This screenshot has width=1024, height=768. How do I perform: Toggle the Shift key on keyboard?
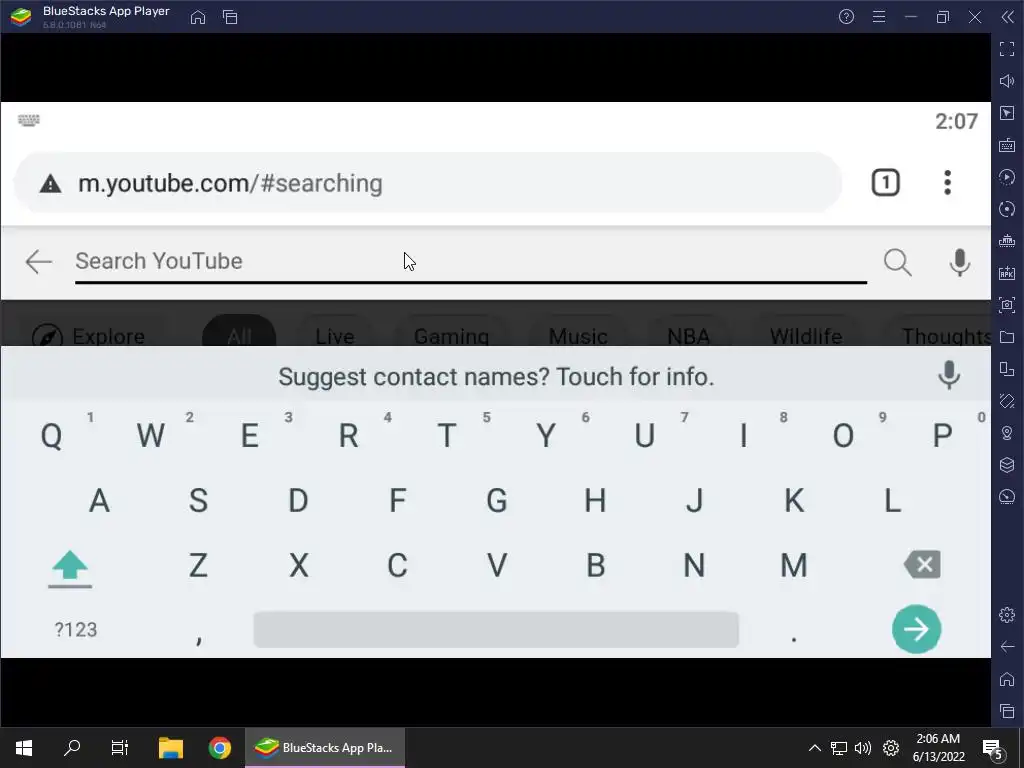point(70,568)
